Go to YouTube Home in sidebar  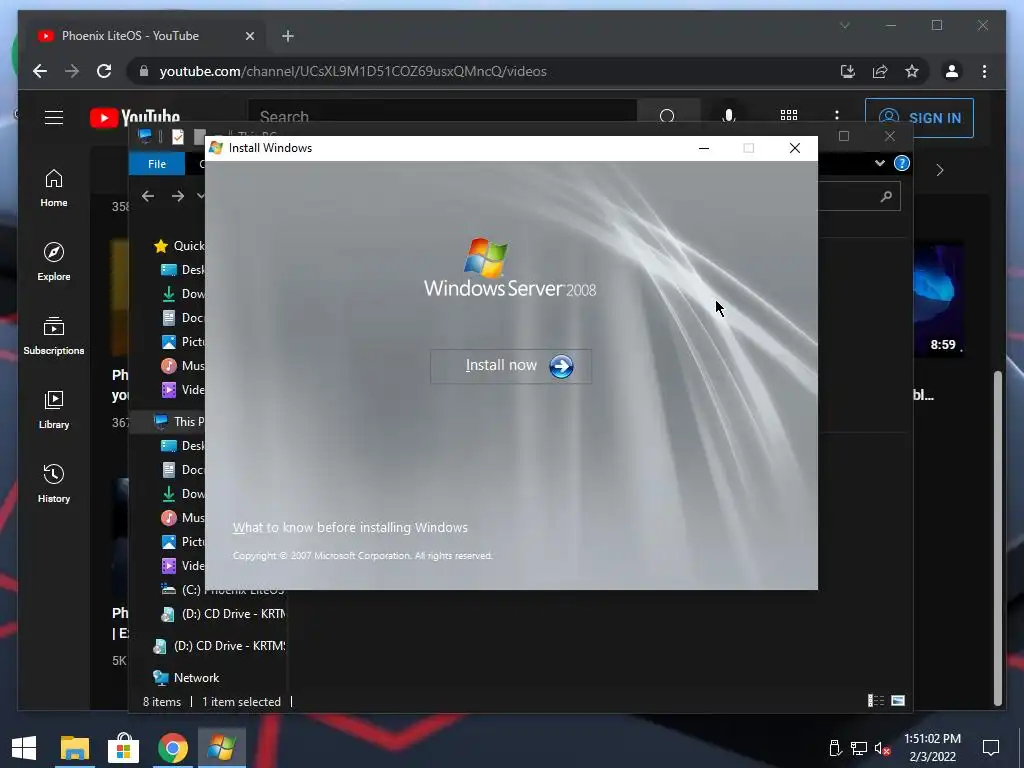[x=54, y=189]
